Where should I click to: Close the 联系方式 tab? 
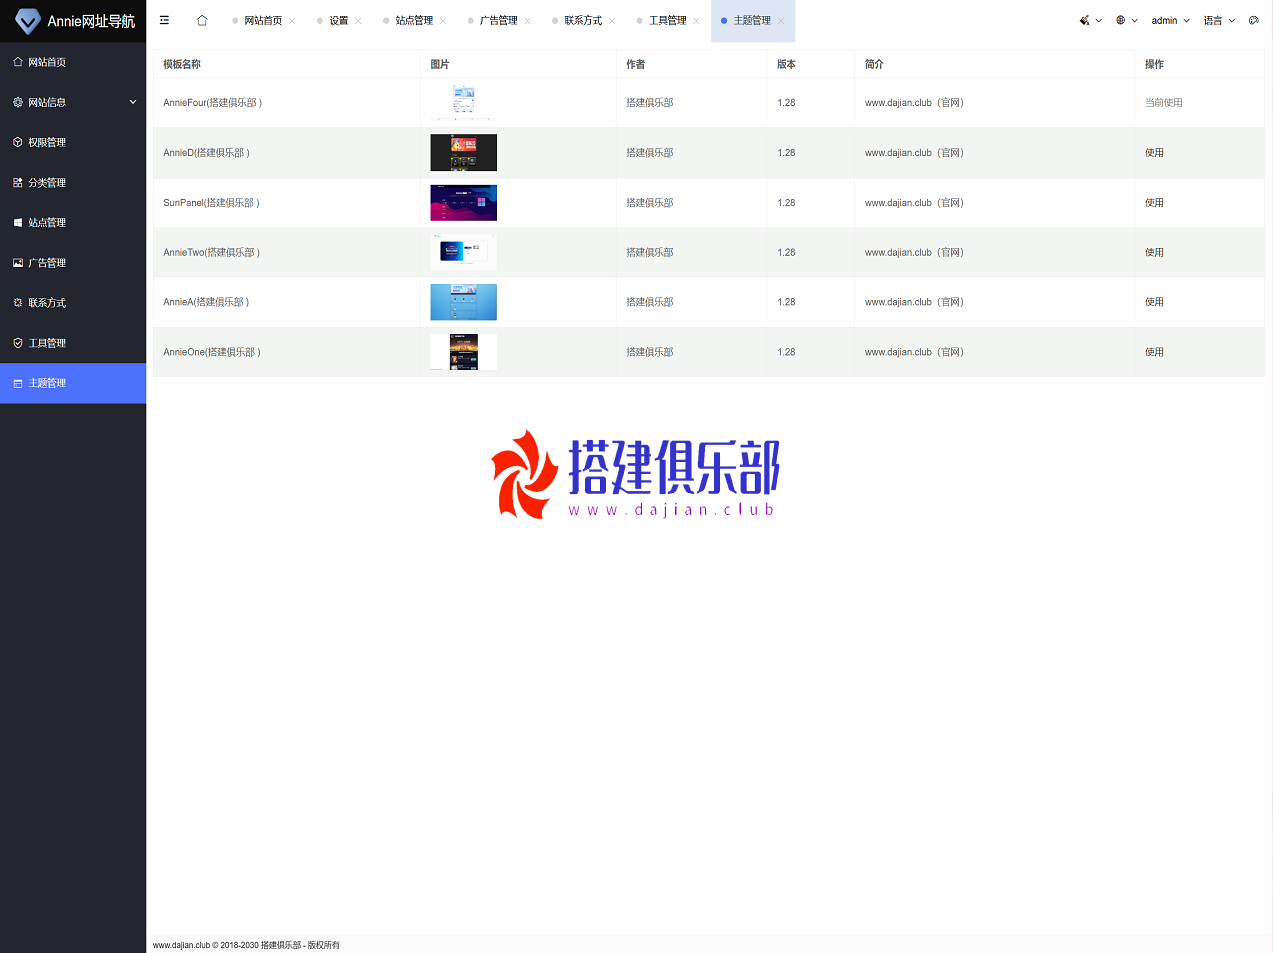tap(612, 21)
